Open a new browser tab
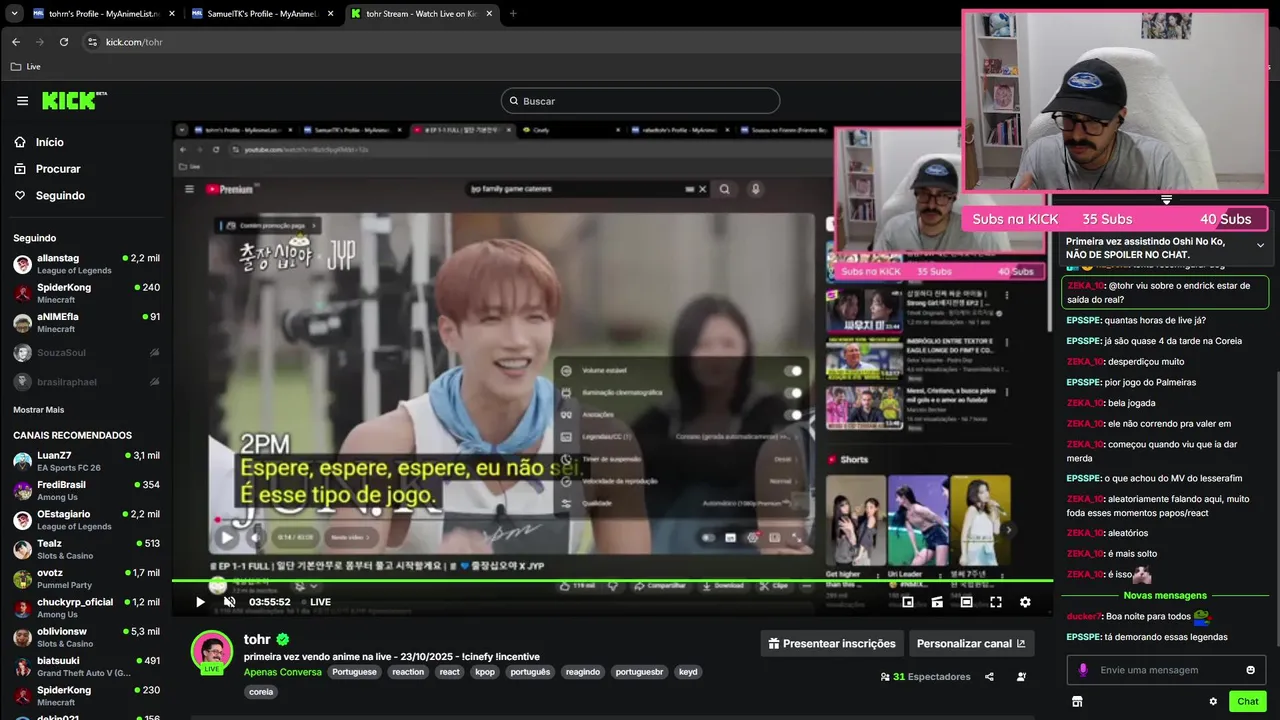1280x720 pixels. coord(513,14)
